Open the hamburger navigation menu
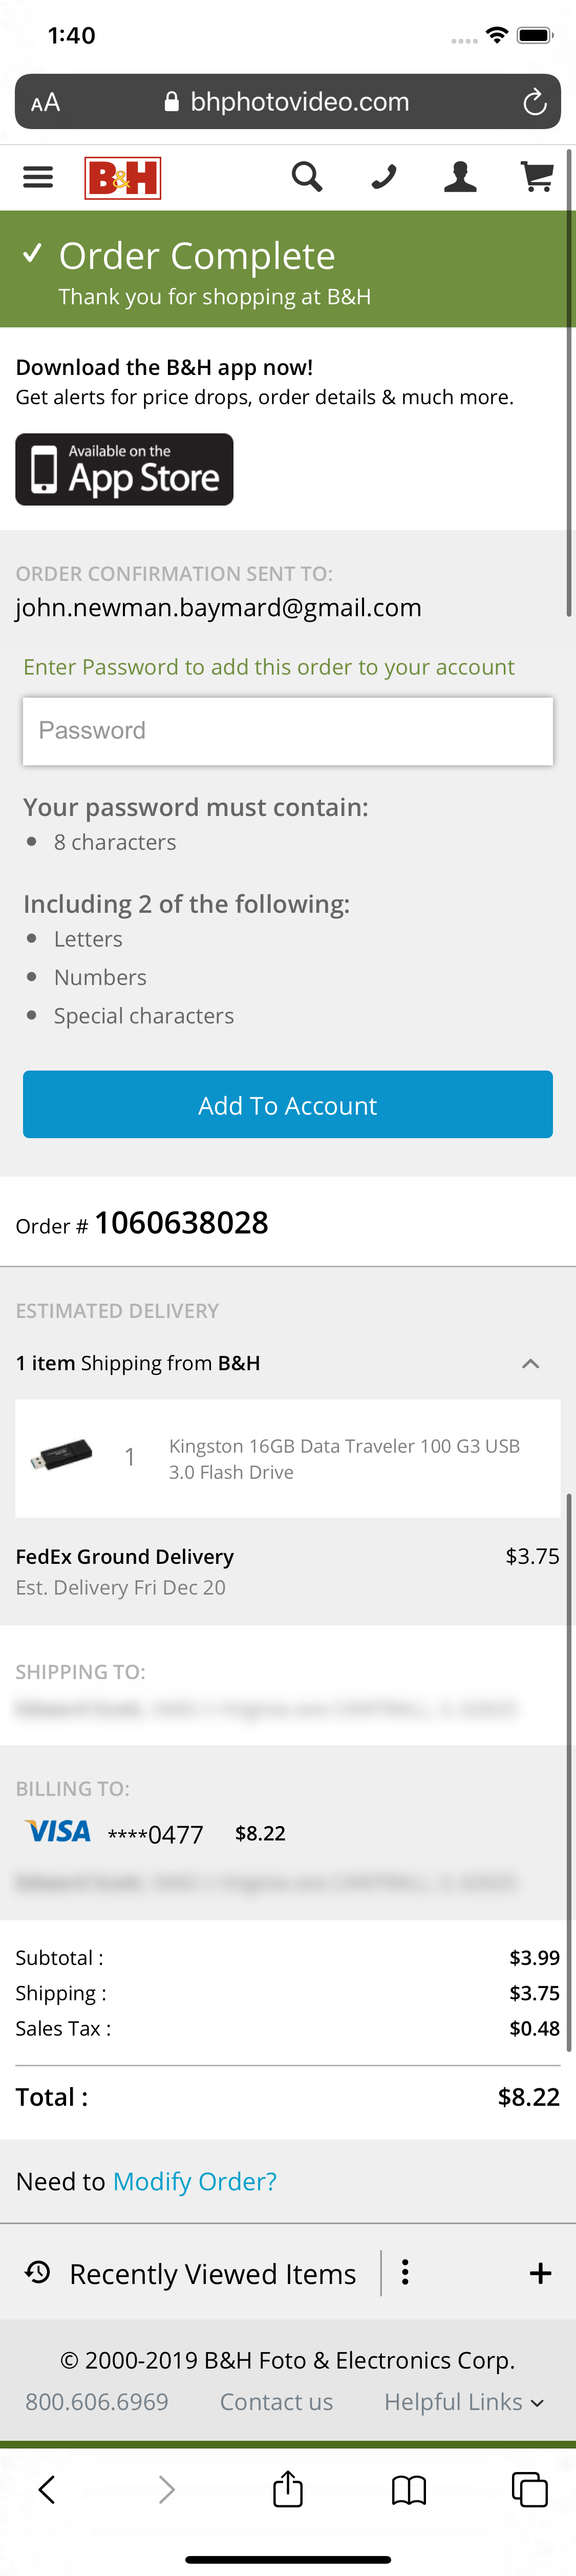Screen dimensions: 576x2576 point(37,177)
